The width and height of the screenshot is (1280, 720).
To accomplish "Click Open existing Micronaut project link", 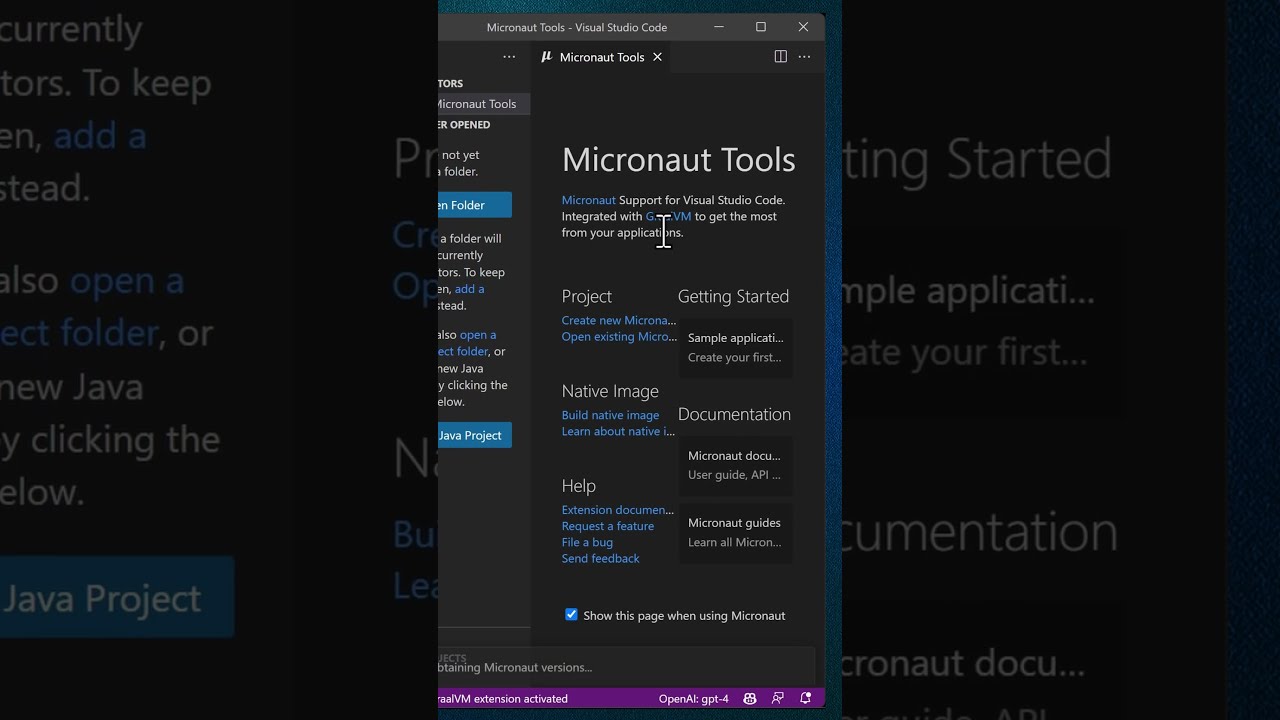I will (x=619, y=337).
